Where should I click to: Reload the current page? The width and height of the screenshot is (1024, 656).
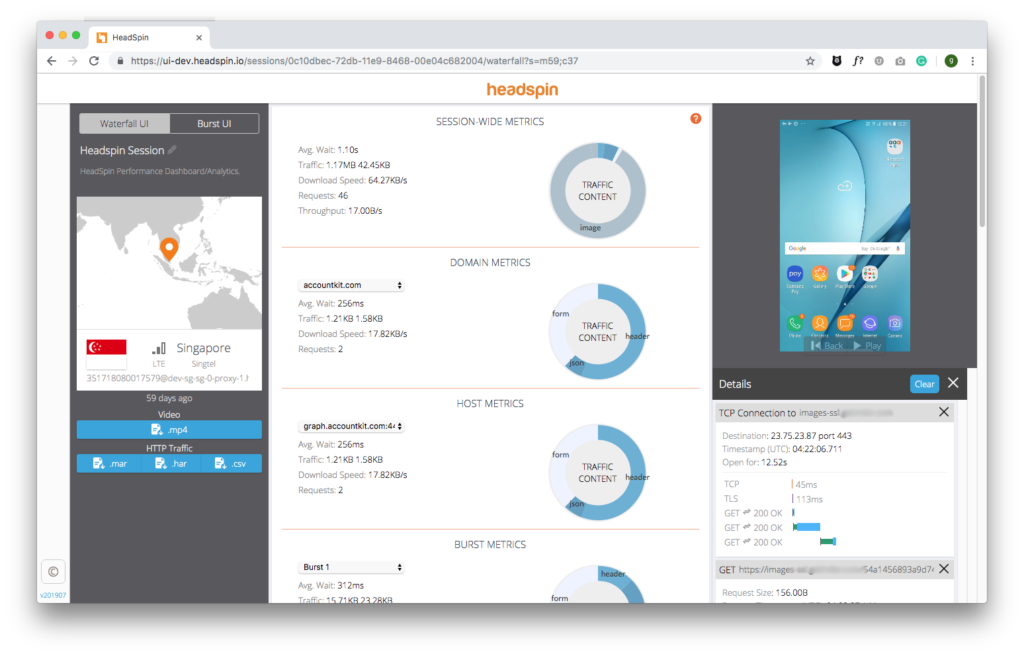[94, 61]
